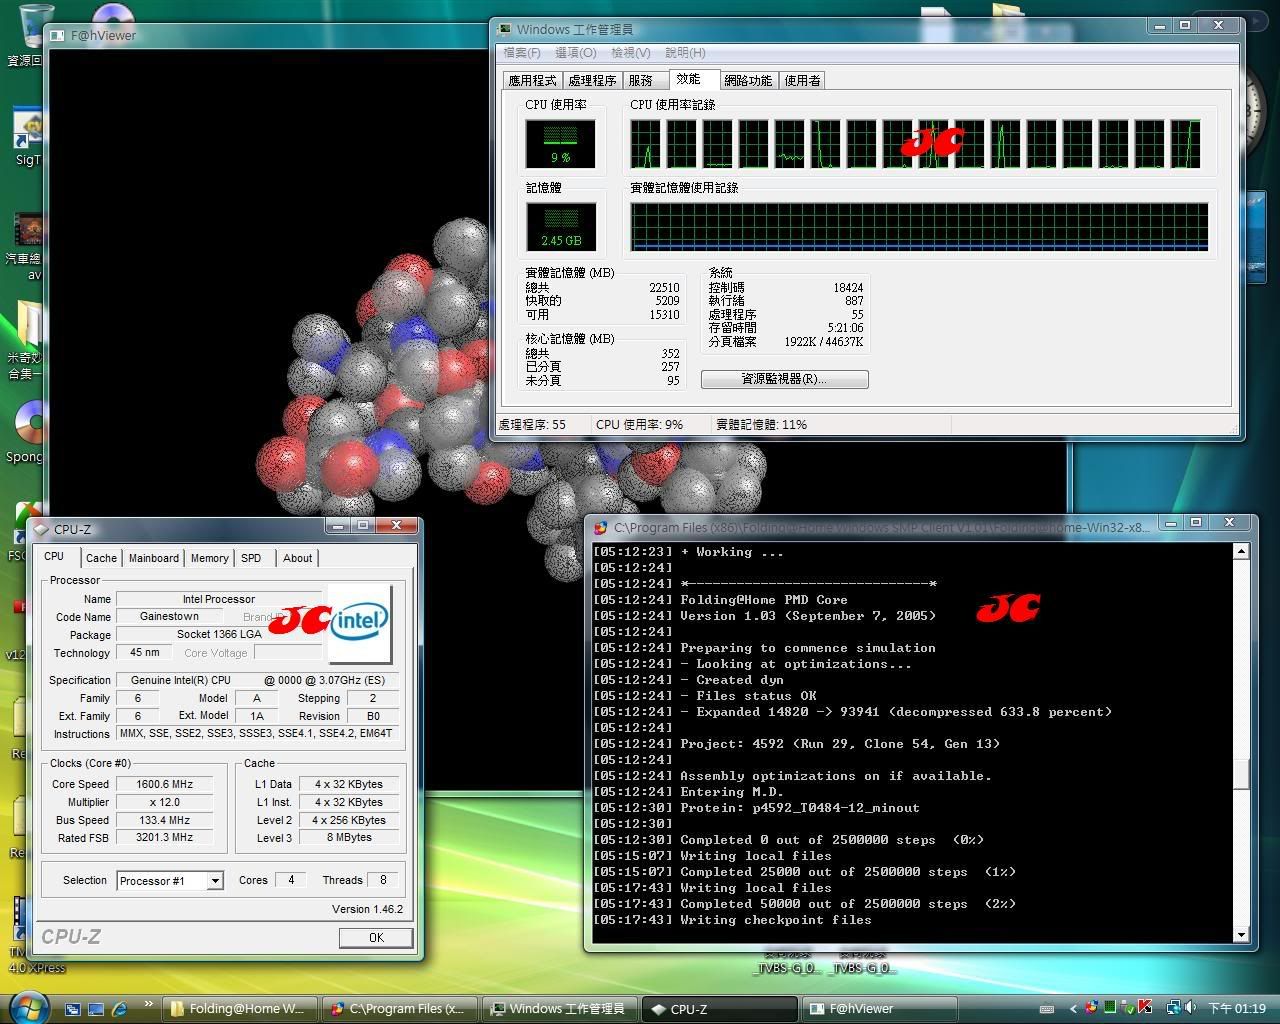Click OK button in CPU-Z
This screenshot has height=1024, width=1280.
376,937
